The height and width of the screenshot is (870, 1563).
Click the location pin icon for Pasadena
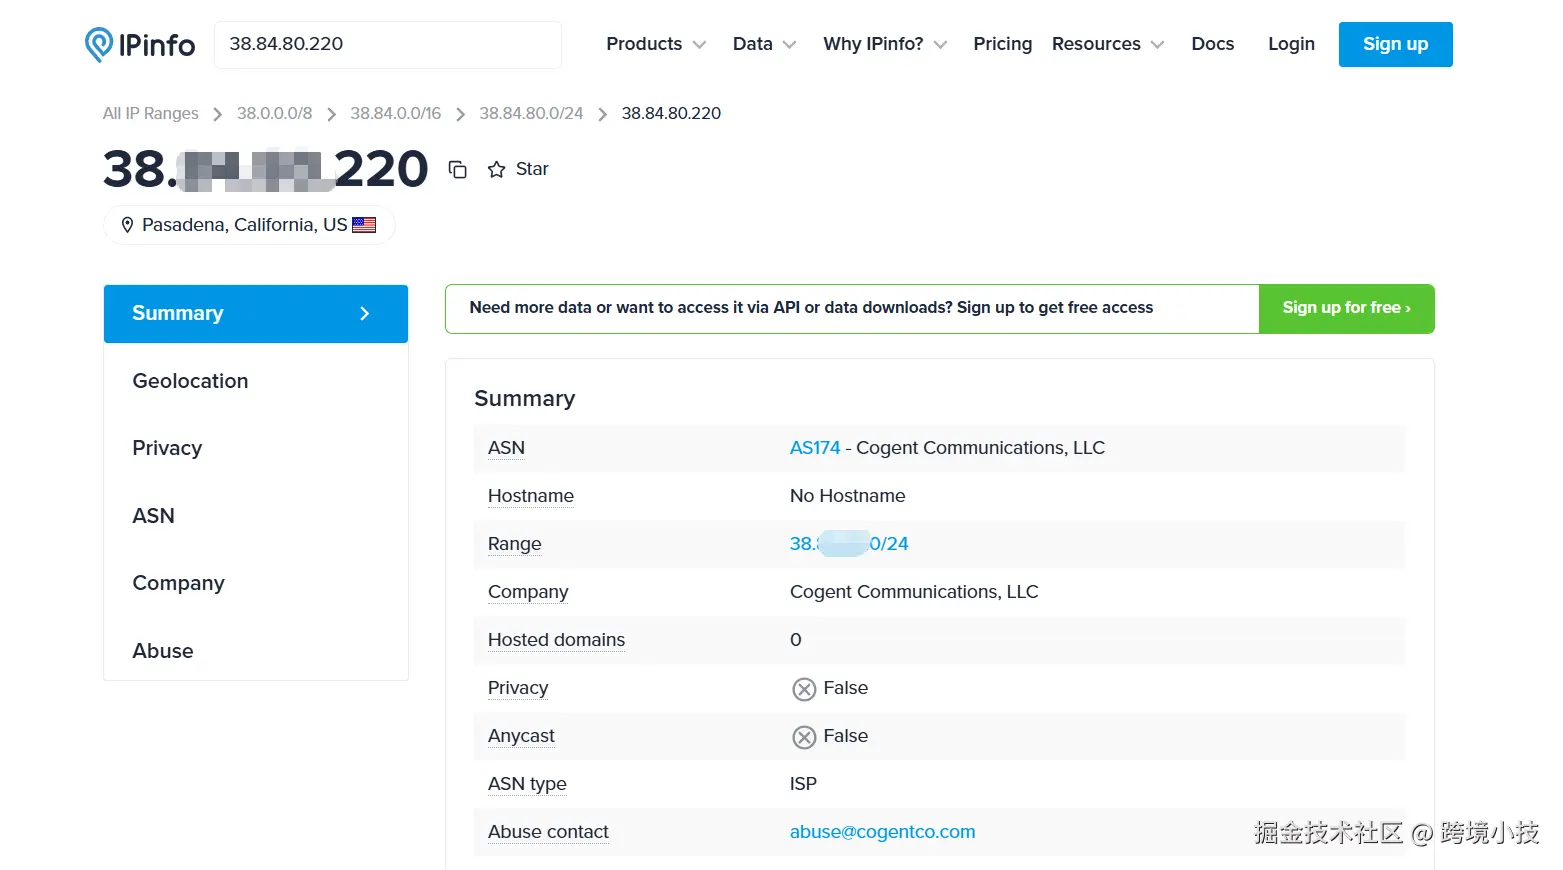127,225
